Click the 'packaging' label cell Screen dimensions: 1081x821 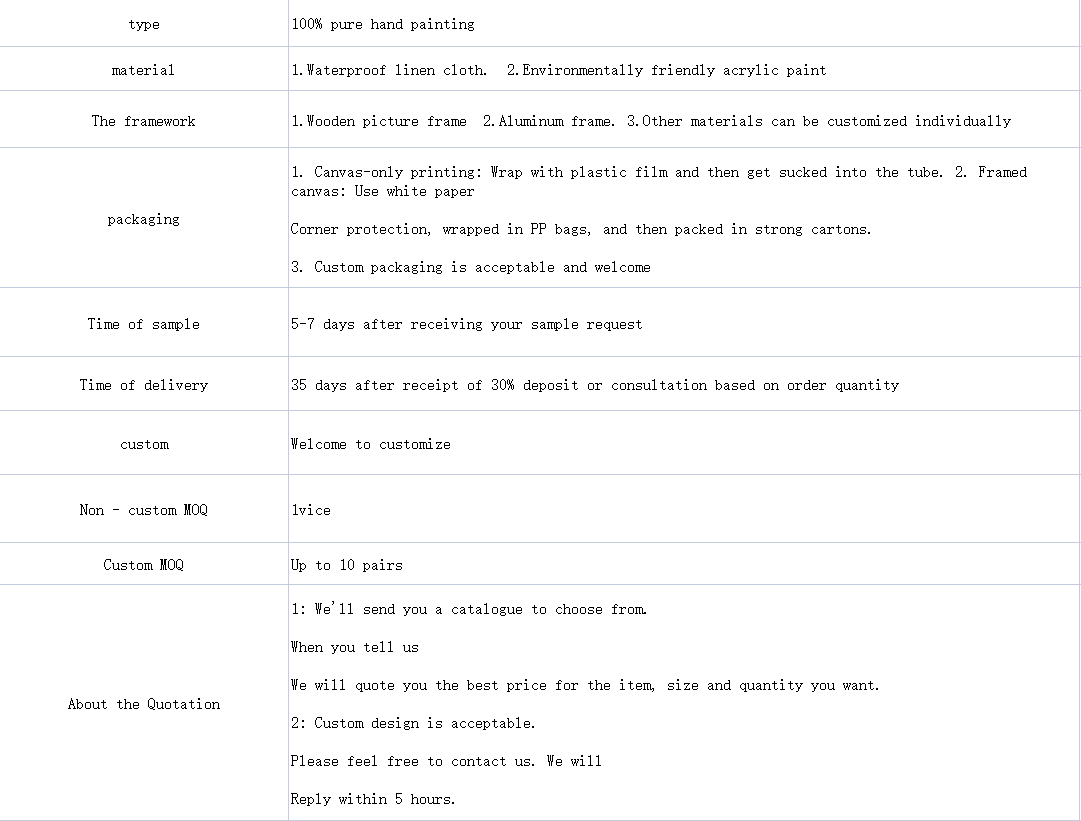click(x=143, y=219)
